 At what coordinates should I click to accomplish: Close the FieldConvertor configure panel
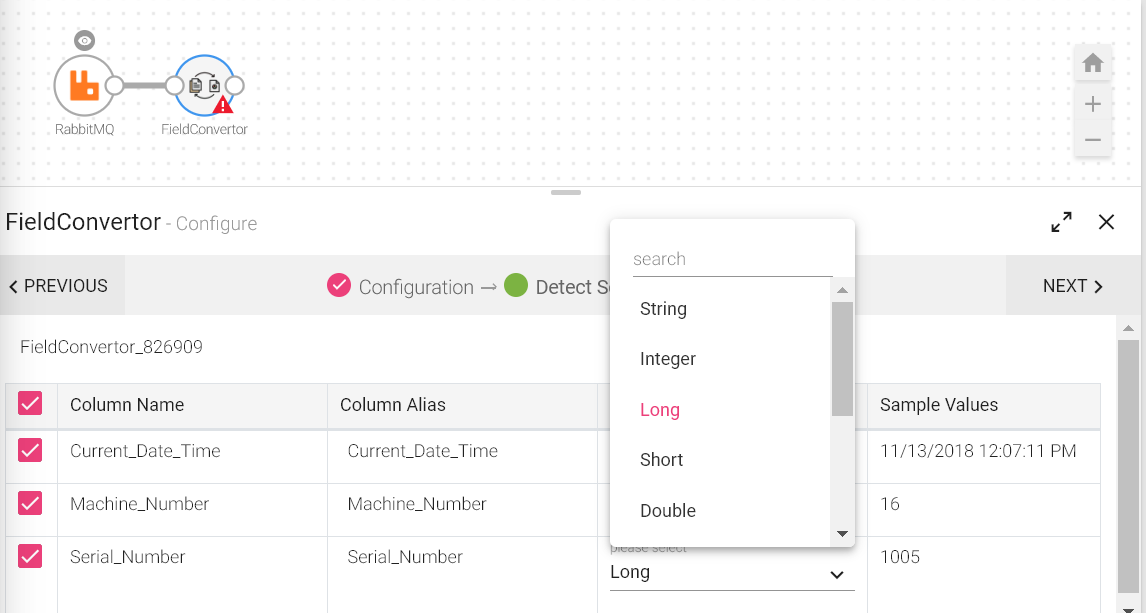click(1106, 222)
